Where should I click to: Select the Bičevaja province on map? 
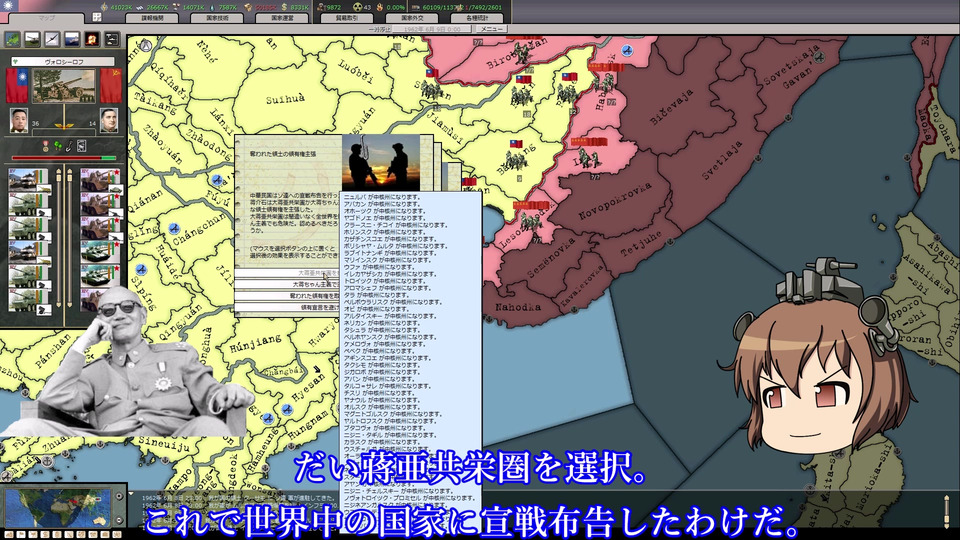coord(672,108)
